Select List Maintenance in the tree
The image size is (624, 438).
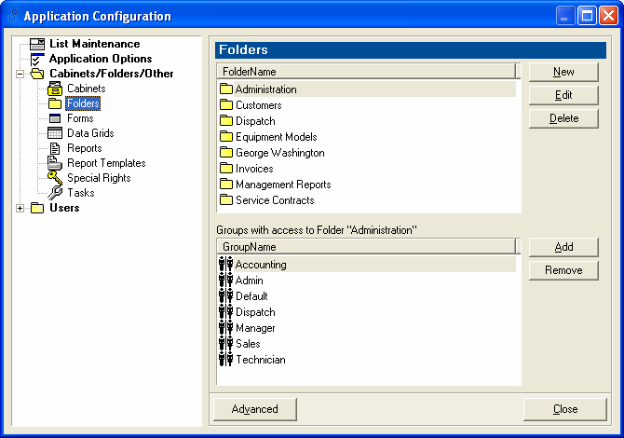coord(95,44)
